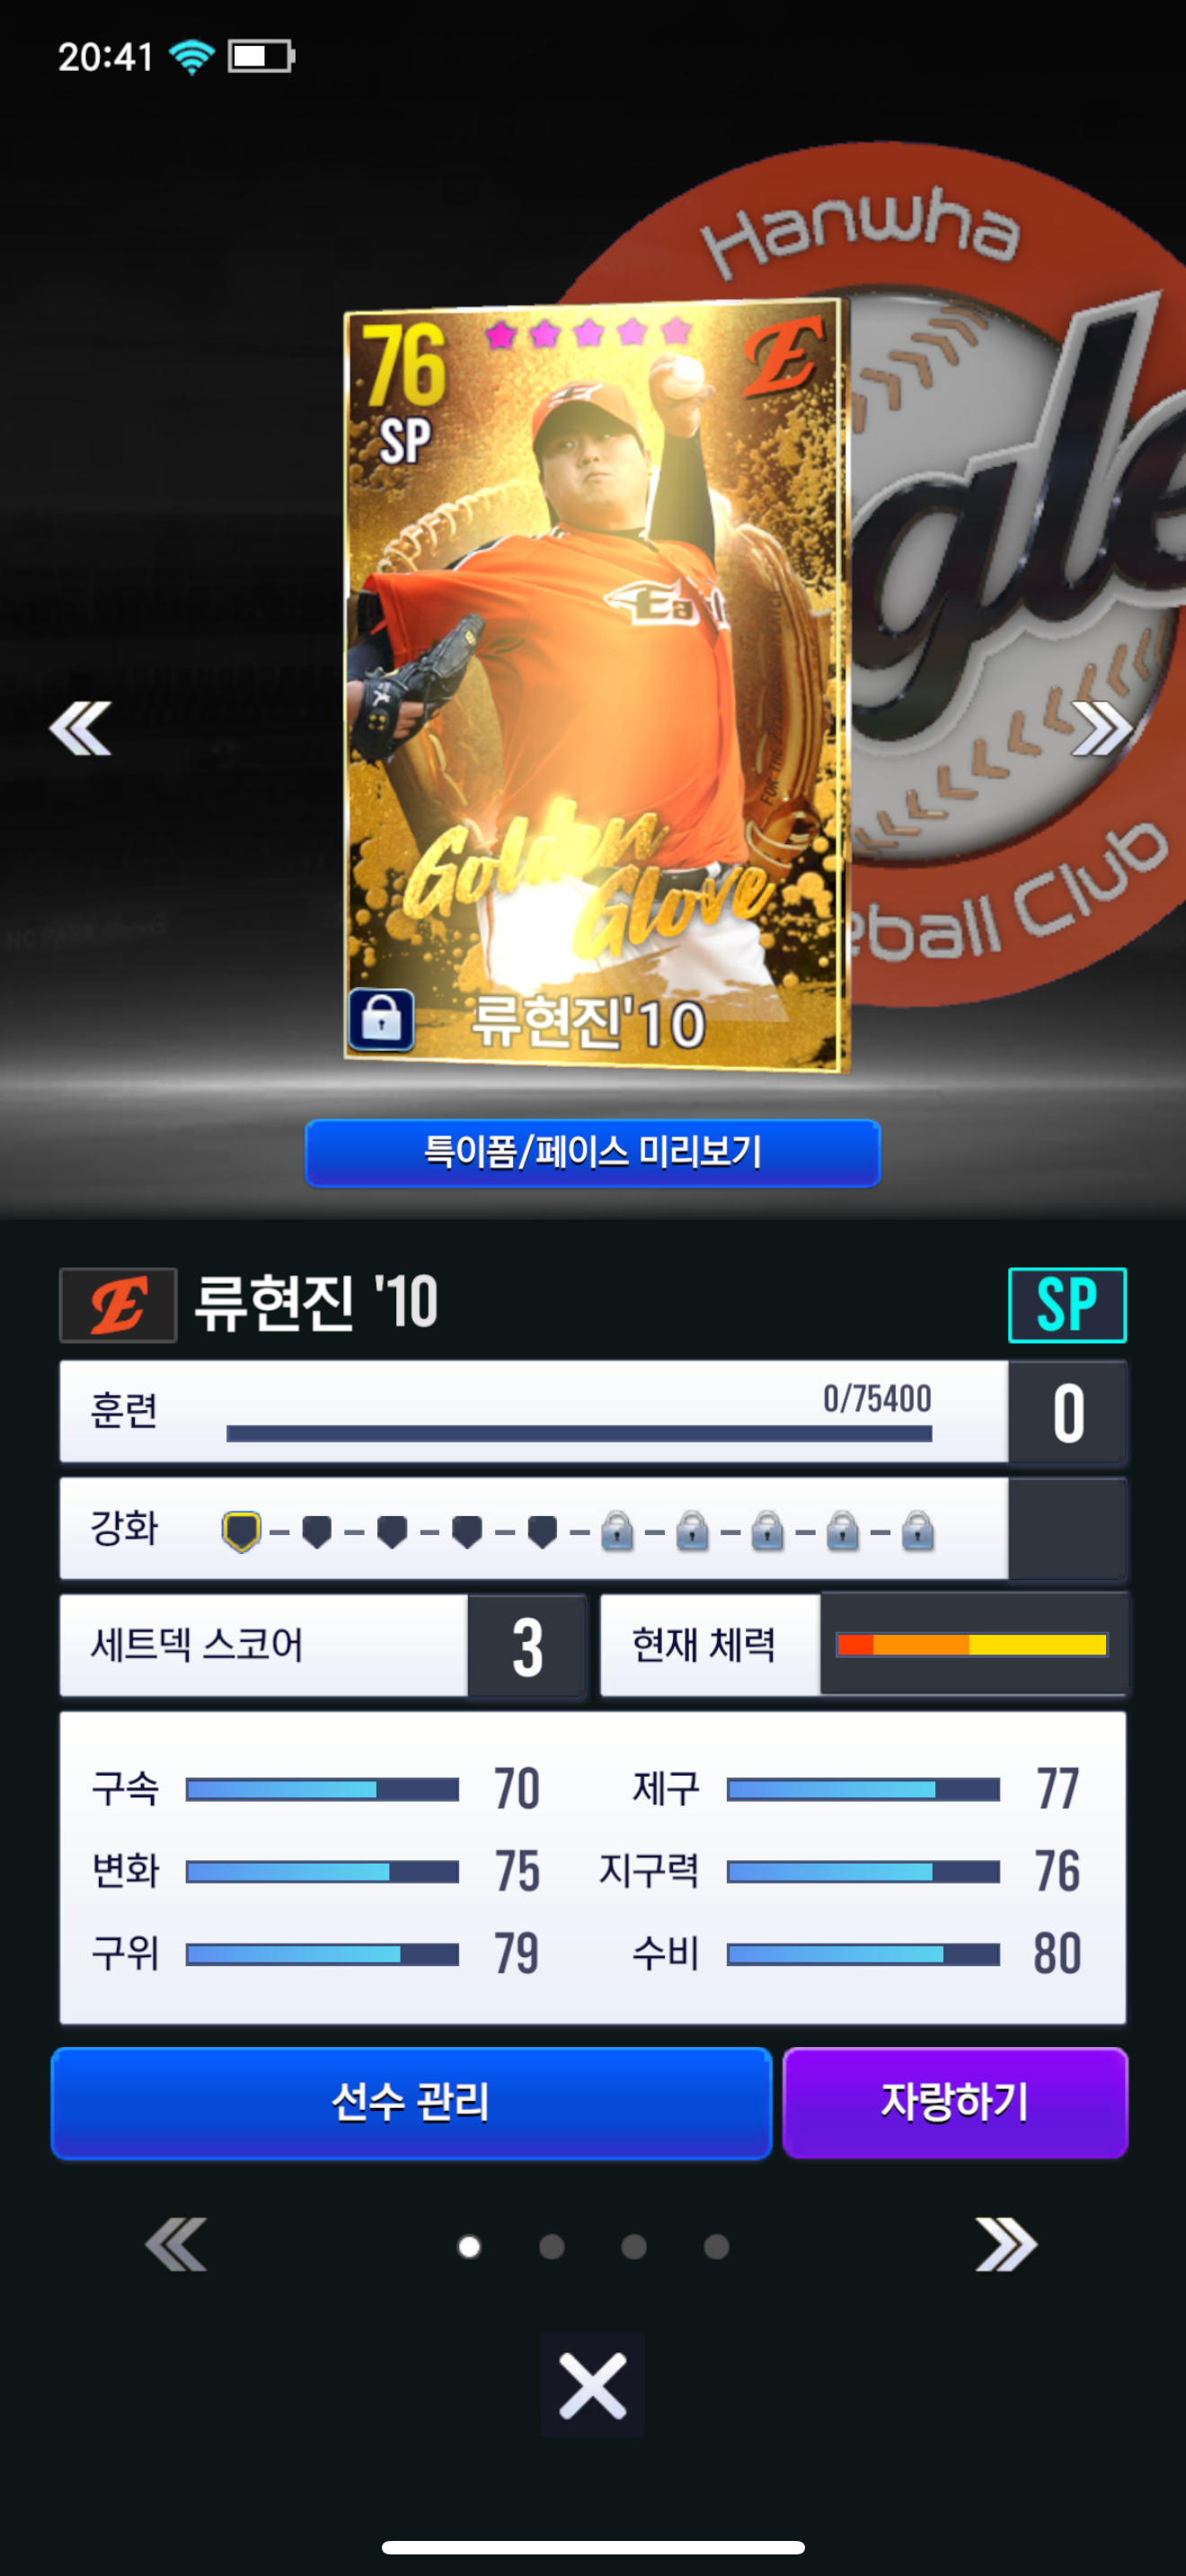Close the player detail with X

pos(592,2385)
